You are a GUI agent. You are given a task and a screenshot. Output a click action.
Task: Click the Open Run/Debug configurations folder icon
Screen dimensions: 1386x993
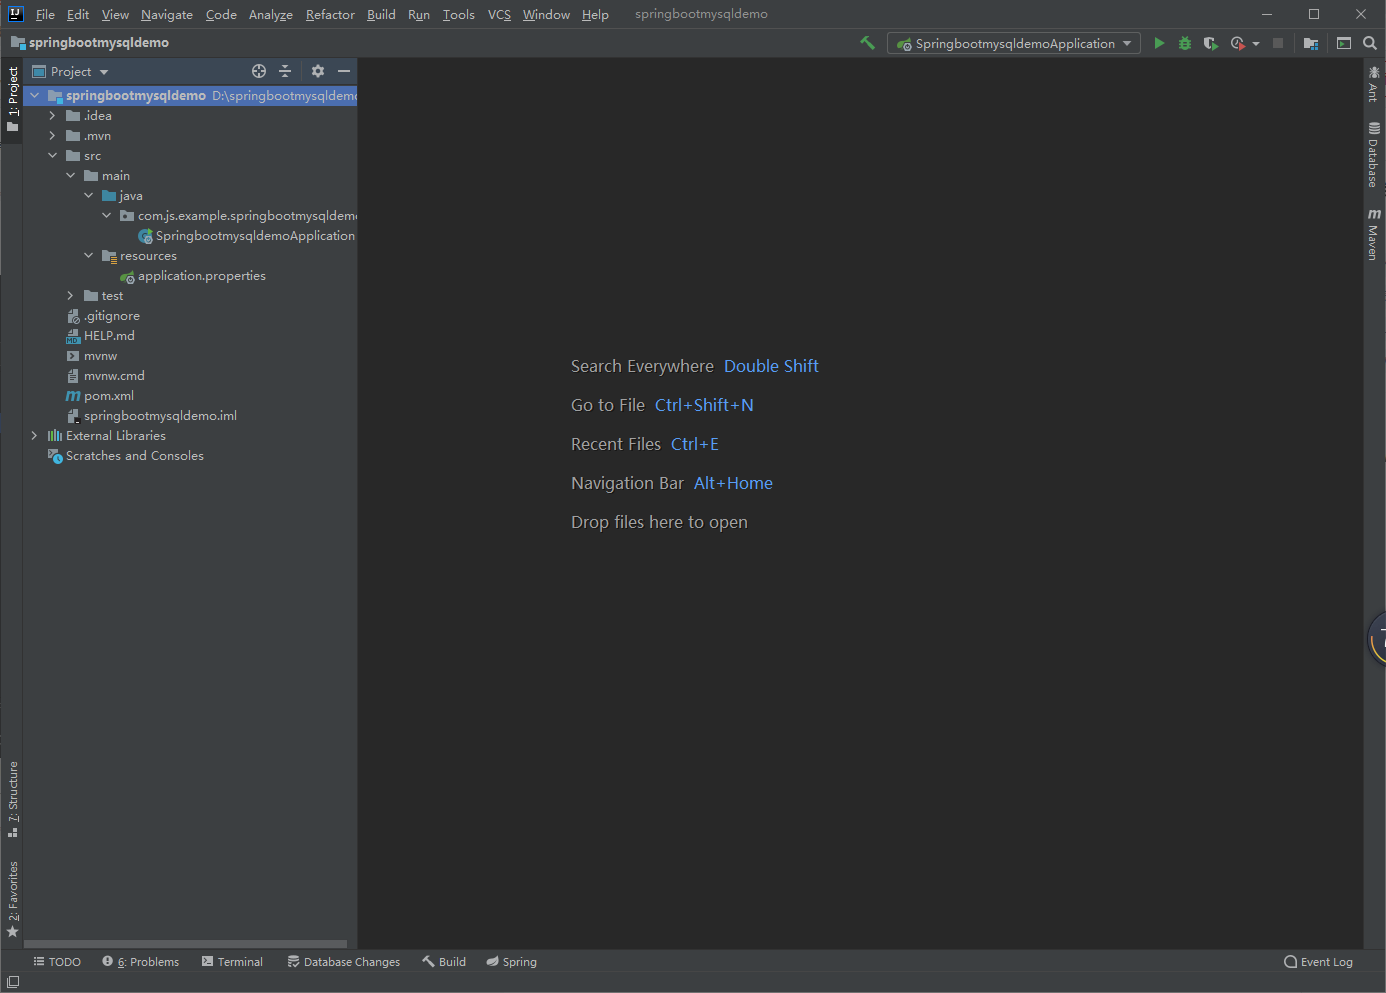pos(1311,43)
